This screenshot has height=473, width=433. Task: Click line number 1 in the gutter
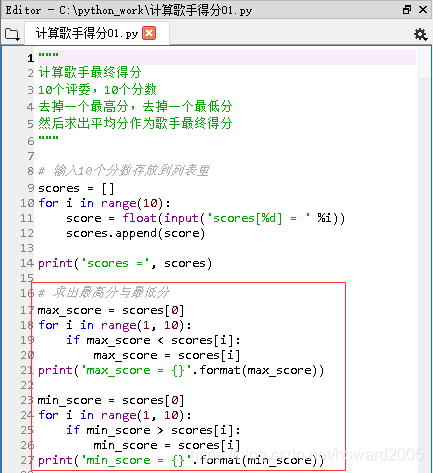pyautogui.click(x=30, y=58)
